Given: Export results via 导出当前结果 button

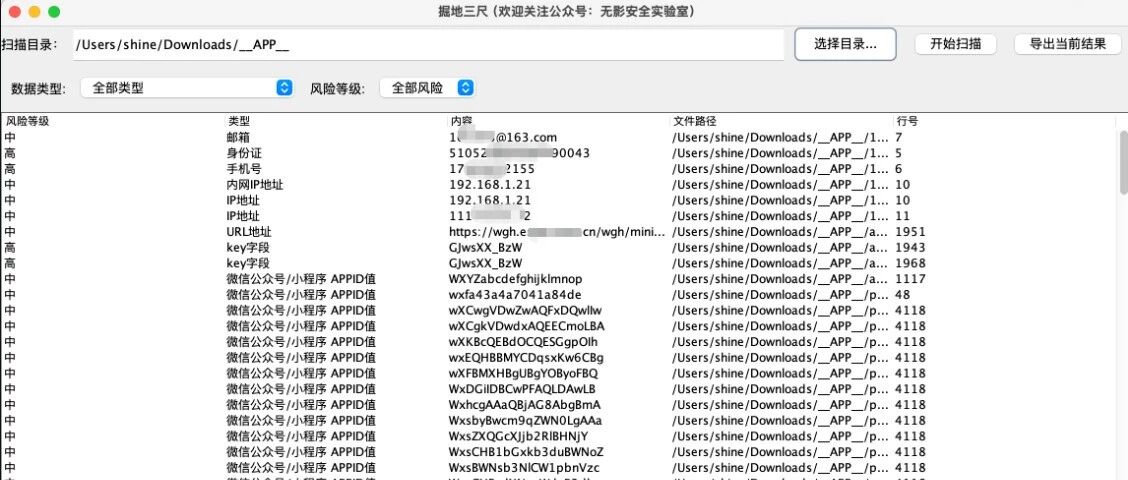Looking at the screenshot, I should [1068, 44].
